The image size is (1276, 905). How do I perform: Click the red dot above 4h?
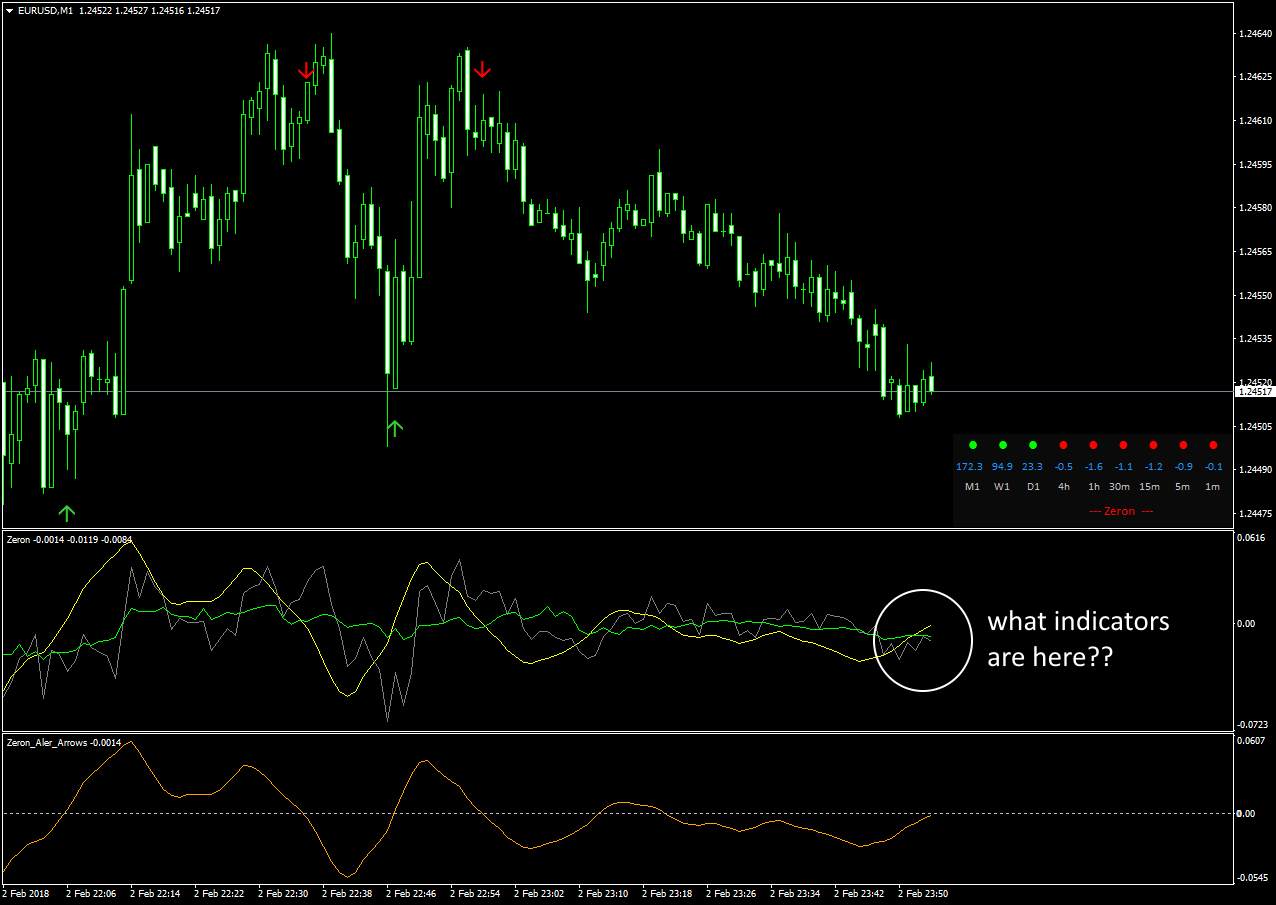(1063, 445)
